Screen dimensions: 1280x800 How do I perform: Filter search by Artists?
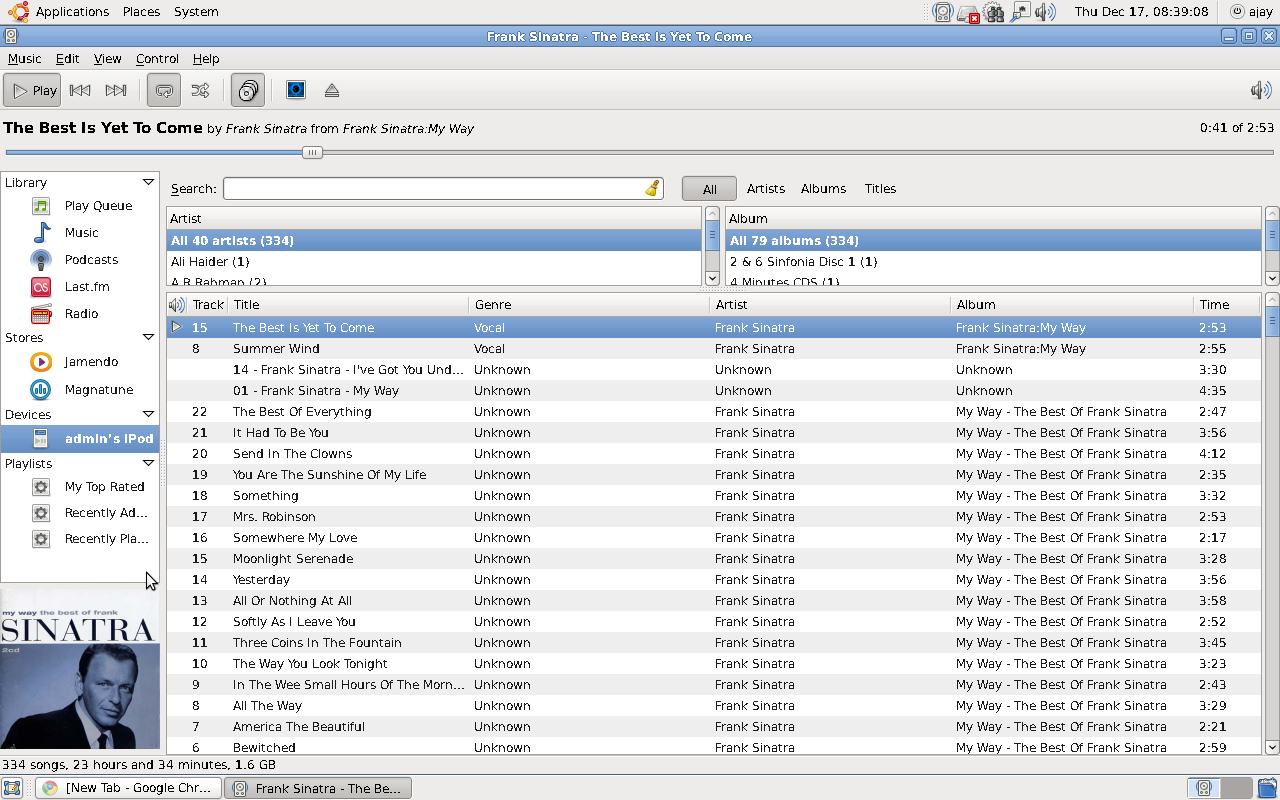coord(765,189)
